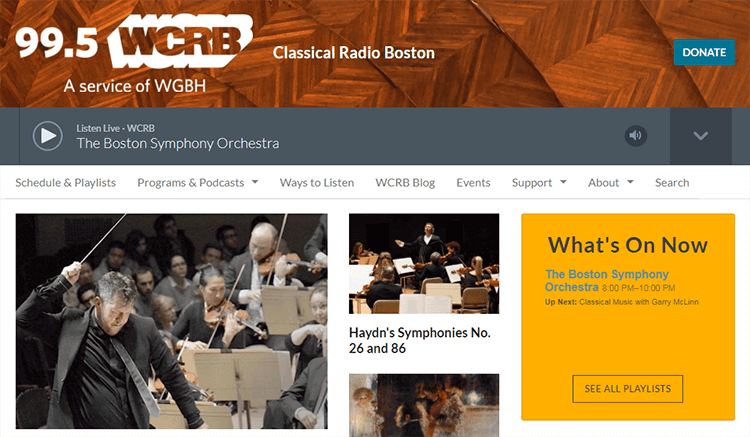Visit the WCRB Blog

point(405,183)
